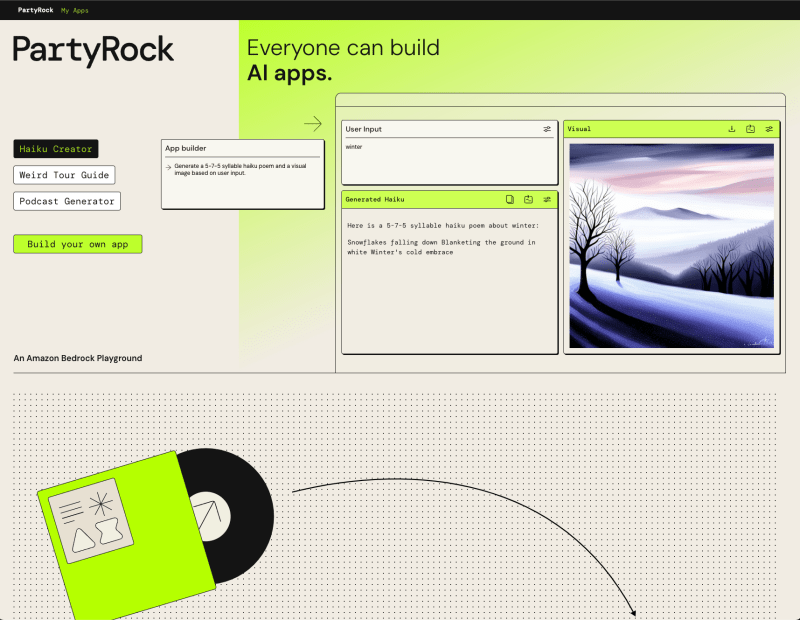The image size is (800, 620).
Task: Copy the Generated Haiku text
Action: coord(510,200)
